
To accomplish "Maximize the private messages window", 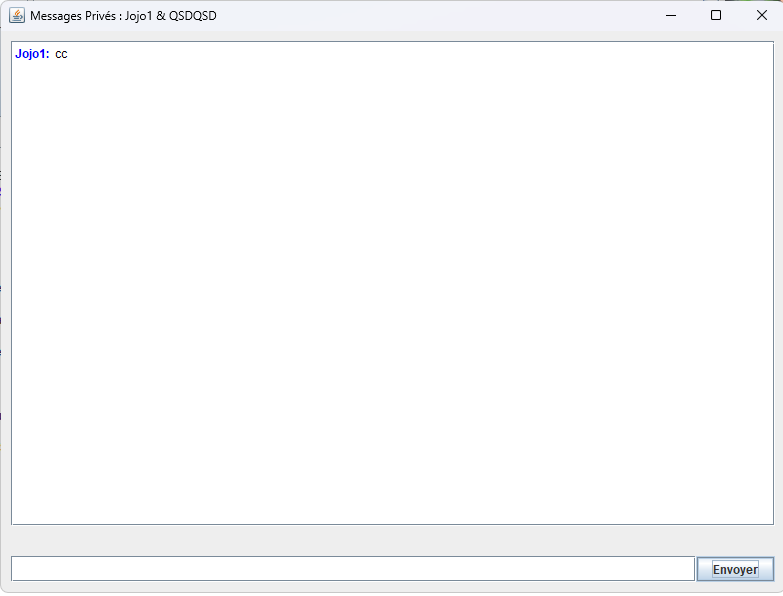I will pyautogui.click(x=716, y=16).
